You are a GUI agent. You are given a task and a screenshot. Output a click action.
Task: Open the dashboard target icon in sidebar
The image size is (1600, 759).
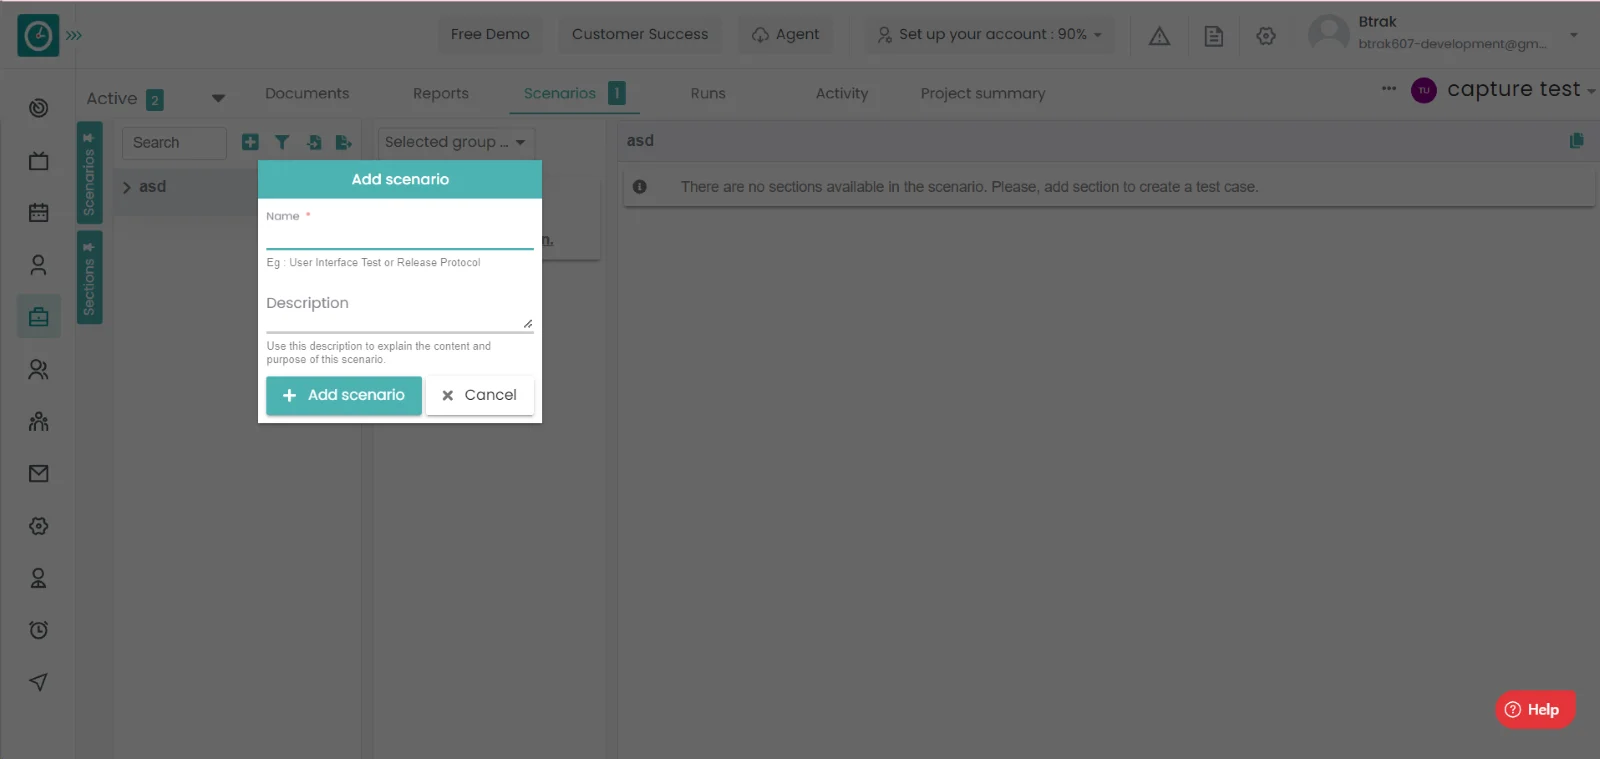(39, 108)
